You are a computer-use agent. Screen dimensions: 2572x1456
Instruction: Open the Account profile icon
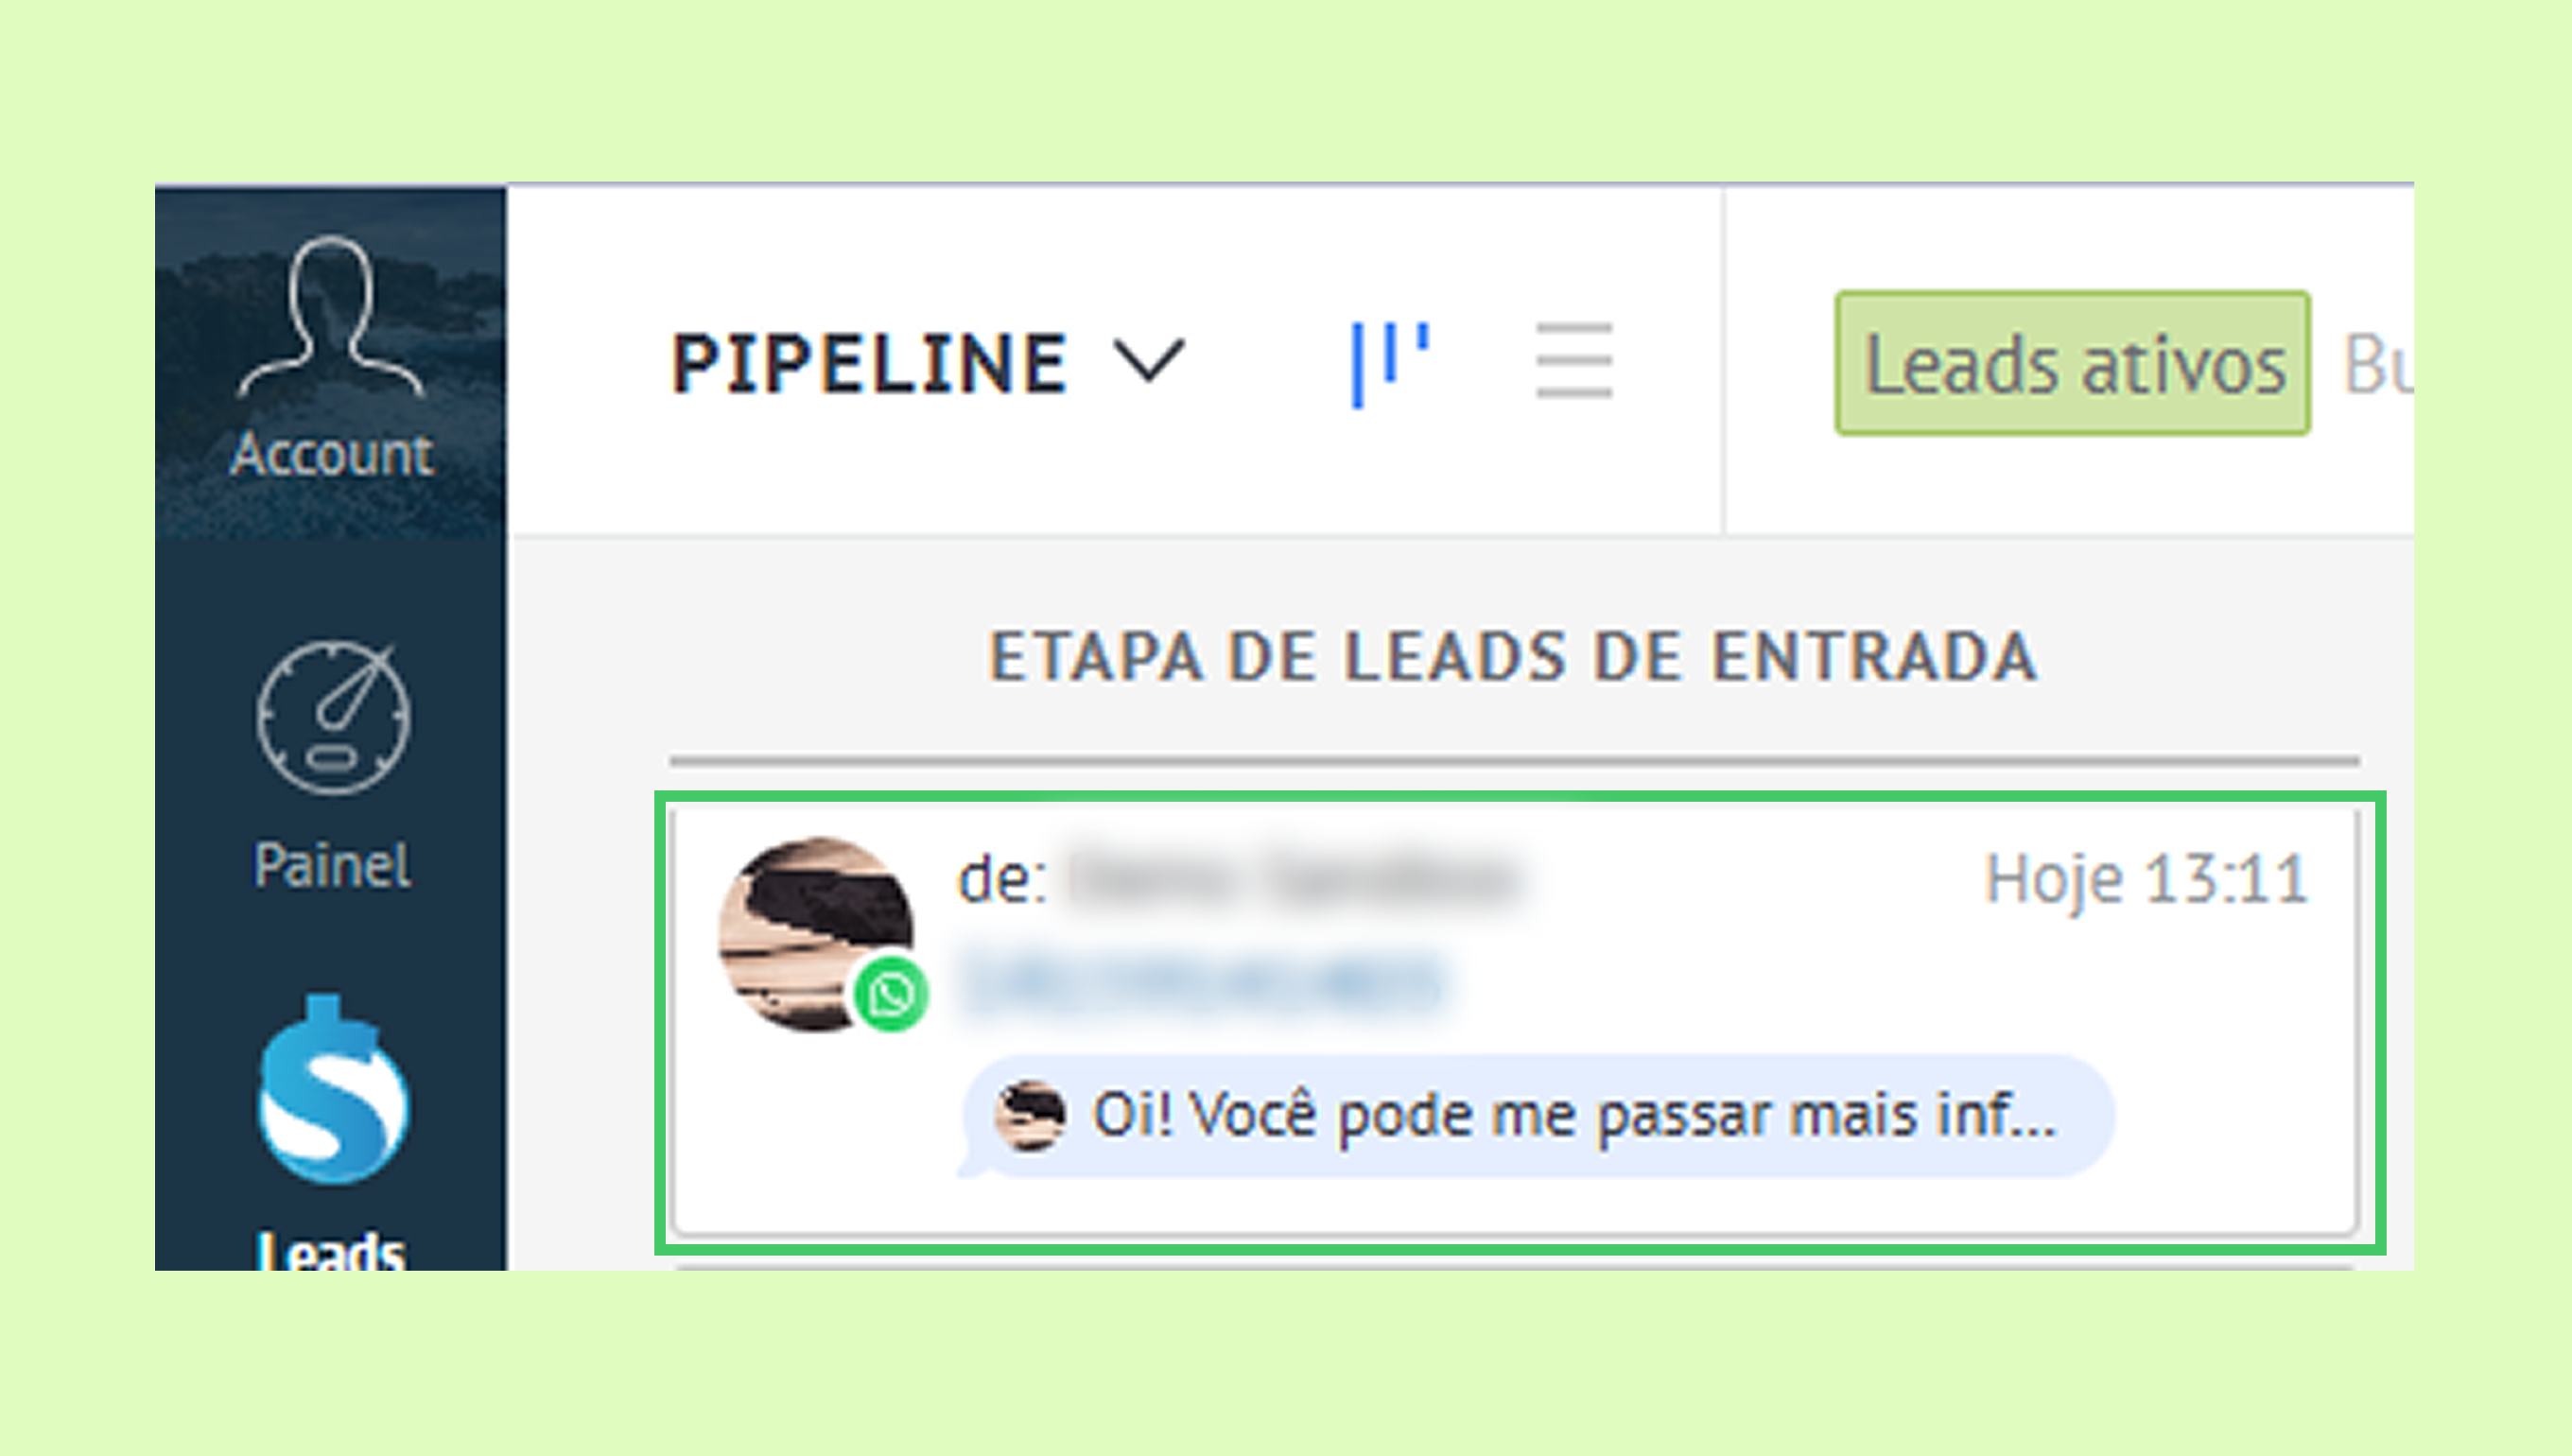[x=331, y=318]
